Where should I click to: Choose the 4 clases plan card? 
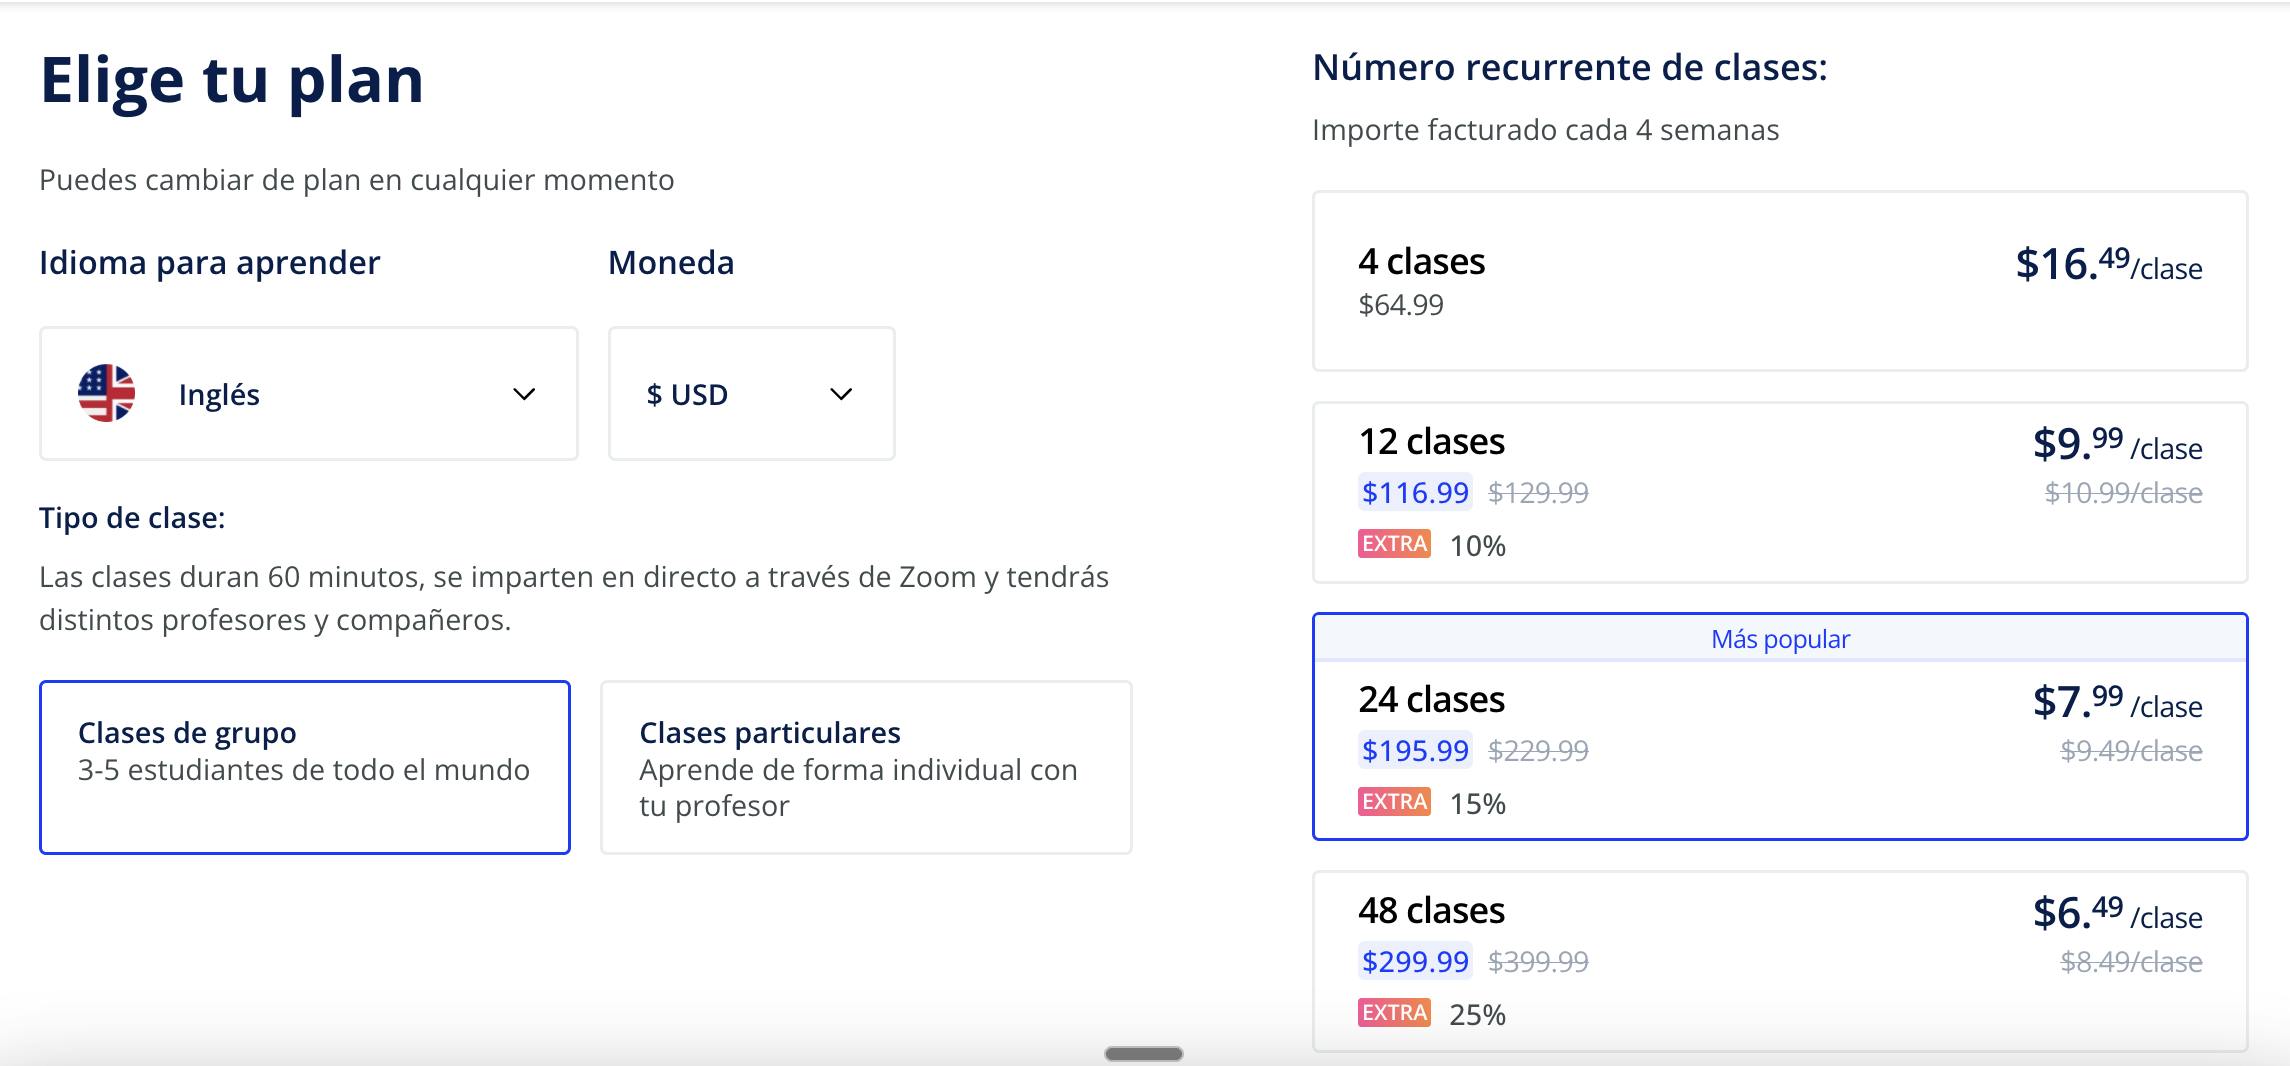pyautogui.click(x=1780, y=281)
